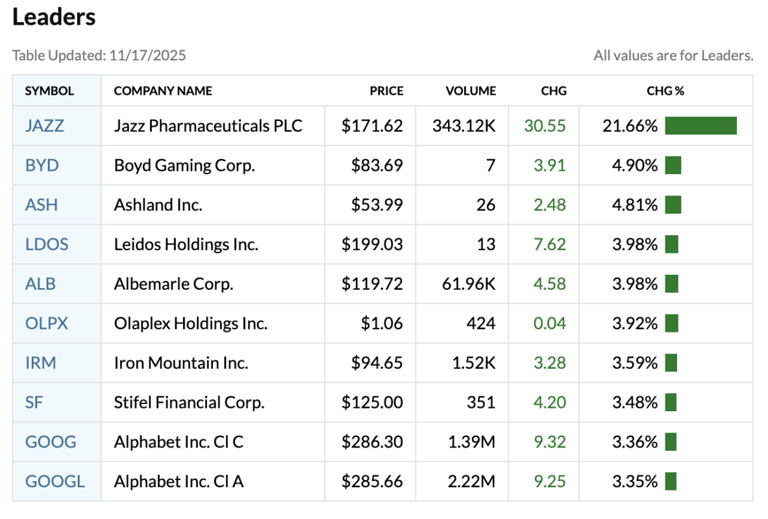Click the long green bar for JAZZ
Viewport: 768px width, 519px height.
pyautogui.click(x=700, y=126)
